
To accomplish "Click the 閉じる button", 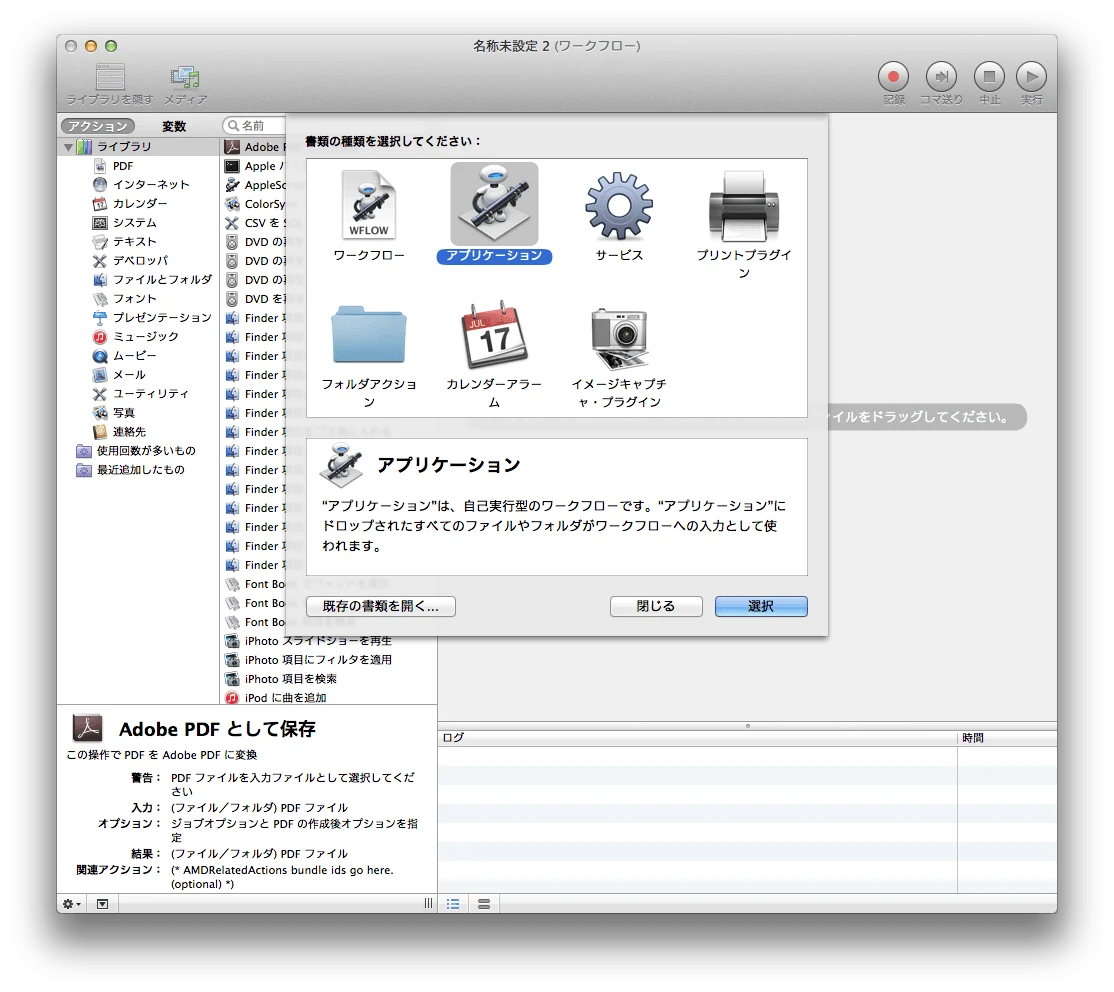I will (656, 606).
